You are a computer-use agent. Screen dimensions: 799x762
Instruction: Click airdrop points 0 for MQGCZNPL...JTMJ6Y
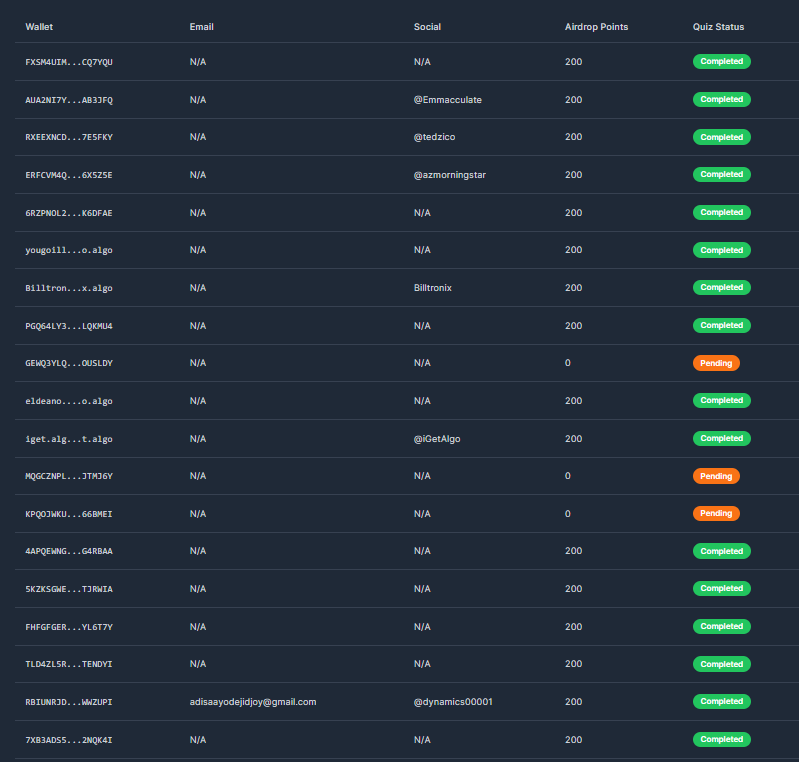(x=568, y=476)
